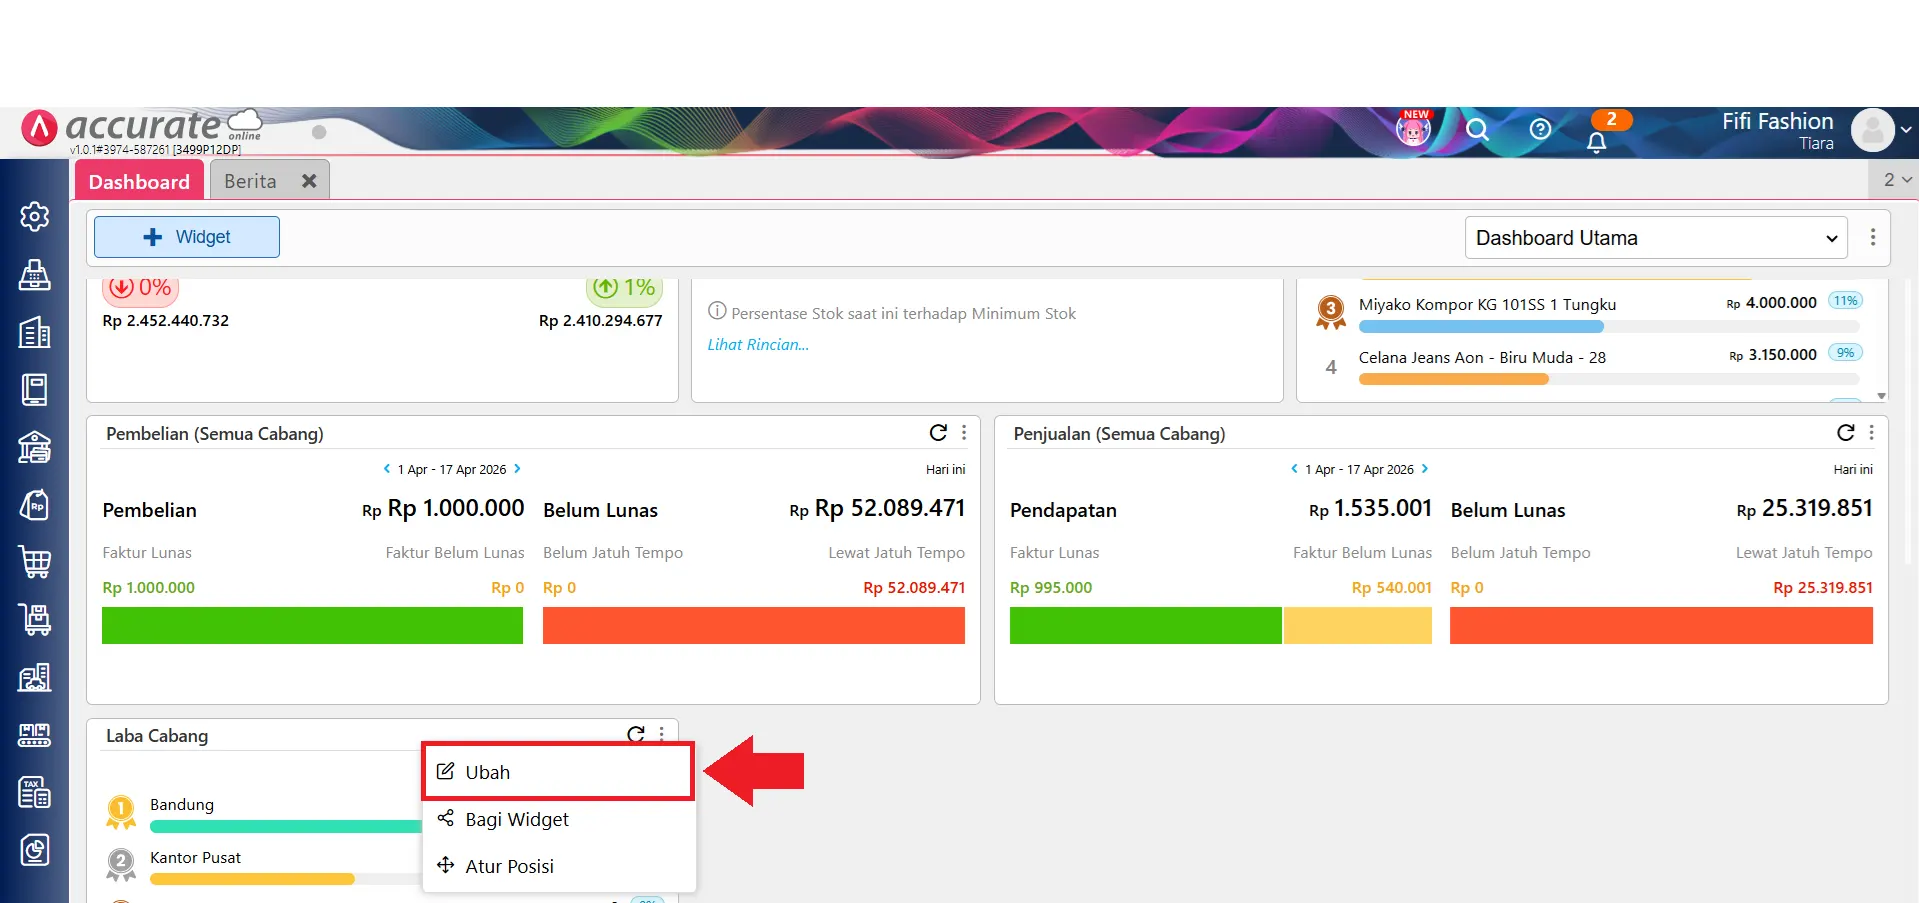Click the Penjualan Faktur Belum Lunas yellow bar

(1357, 625)
